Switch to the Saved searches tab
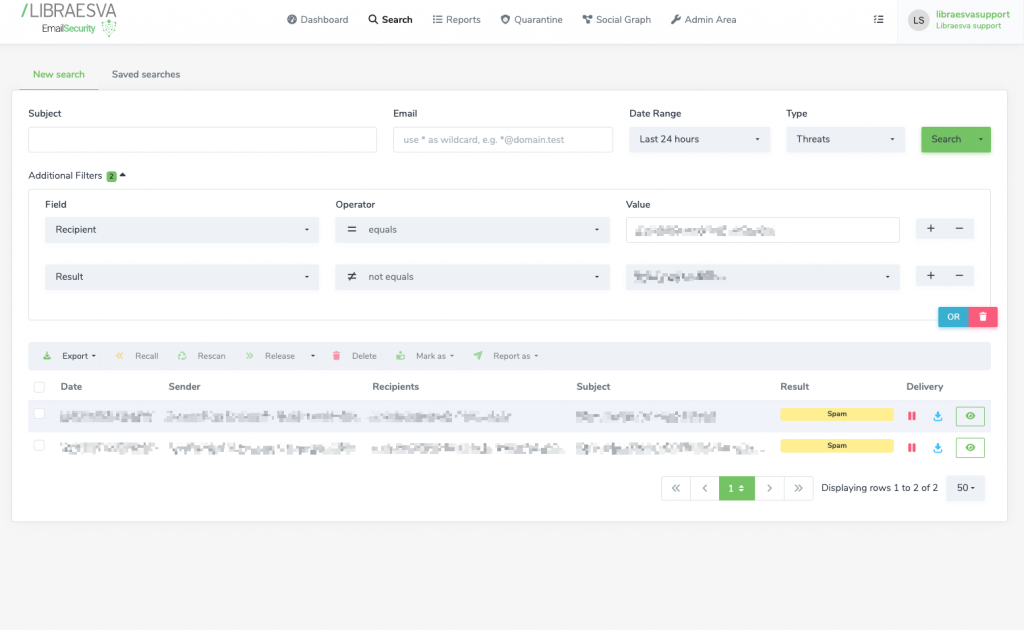This screenshot has width=1024, height=630. click(x=146, y=74)
